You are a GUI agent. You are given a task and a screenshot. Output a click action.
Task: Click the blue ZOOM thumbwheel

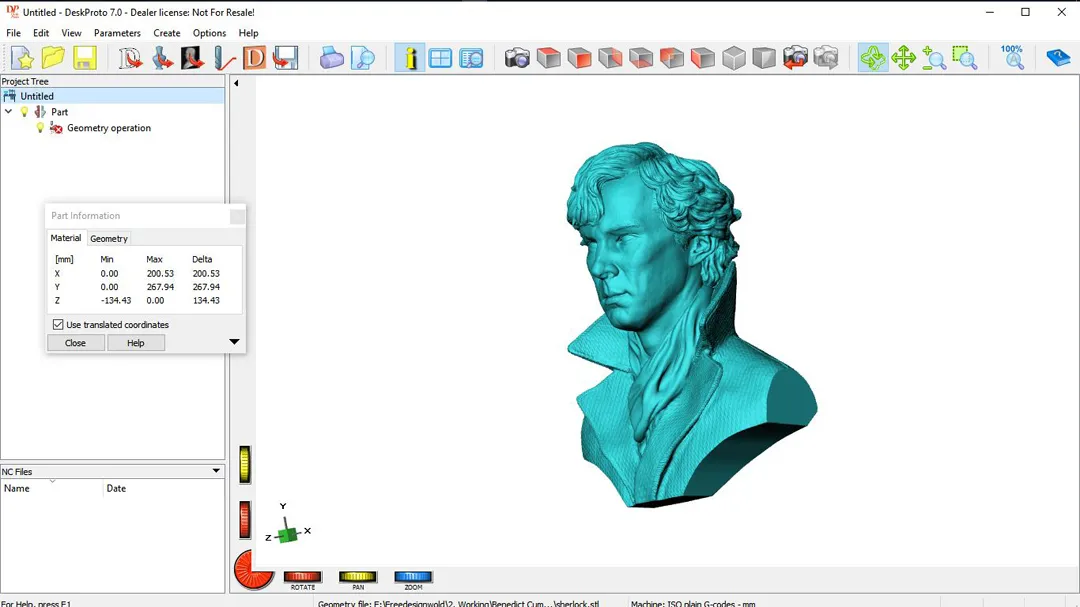(x=413, y=577)
